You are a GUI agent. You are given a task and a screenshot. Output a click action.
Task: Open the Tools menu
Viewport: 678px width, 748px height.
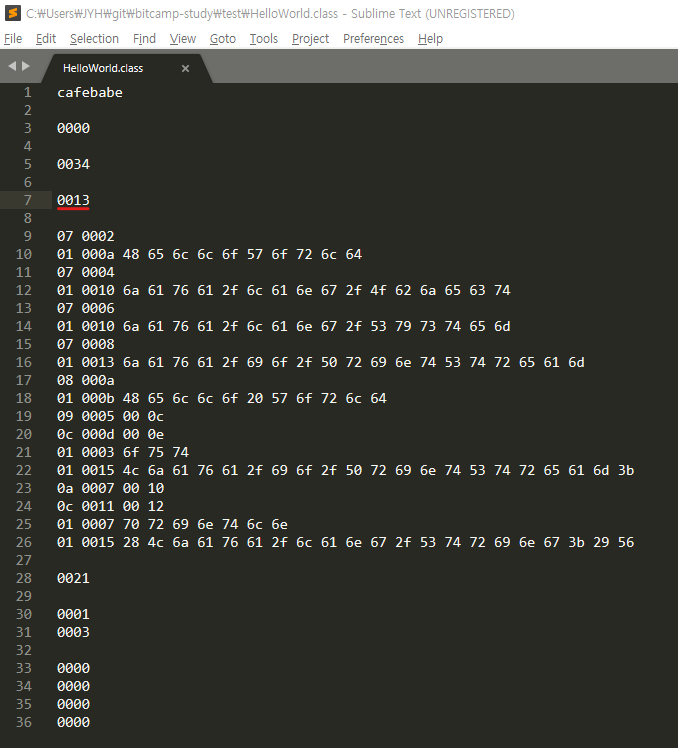[x=264, y=39]
